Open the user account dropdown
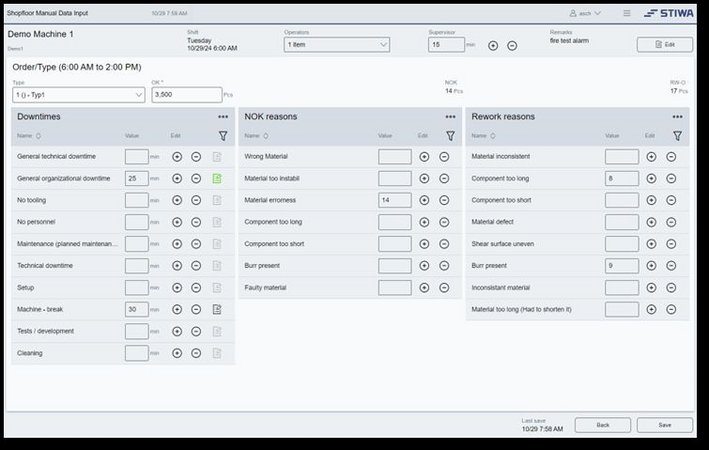The height and width of the screenshot is (450, 709). (x=585, y=13)
